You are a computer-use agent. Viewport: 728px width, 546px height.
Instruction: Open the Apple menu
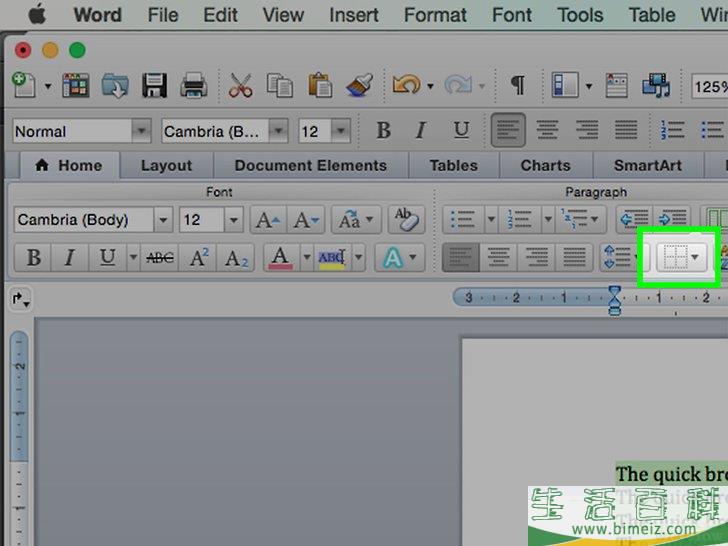[38, 15]
